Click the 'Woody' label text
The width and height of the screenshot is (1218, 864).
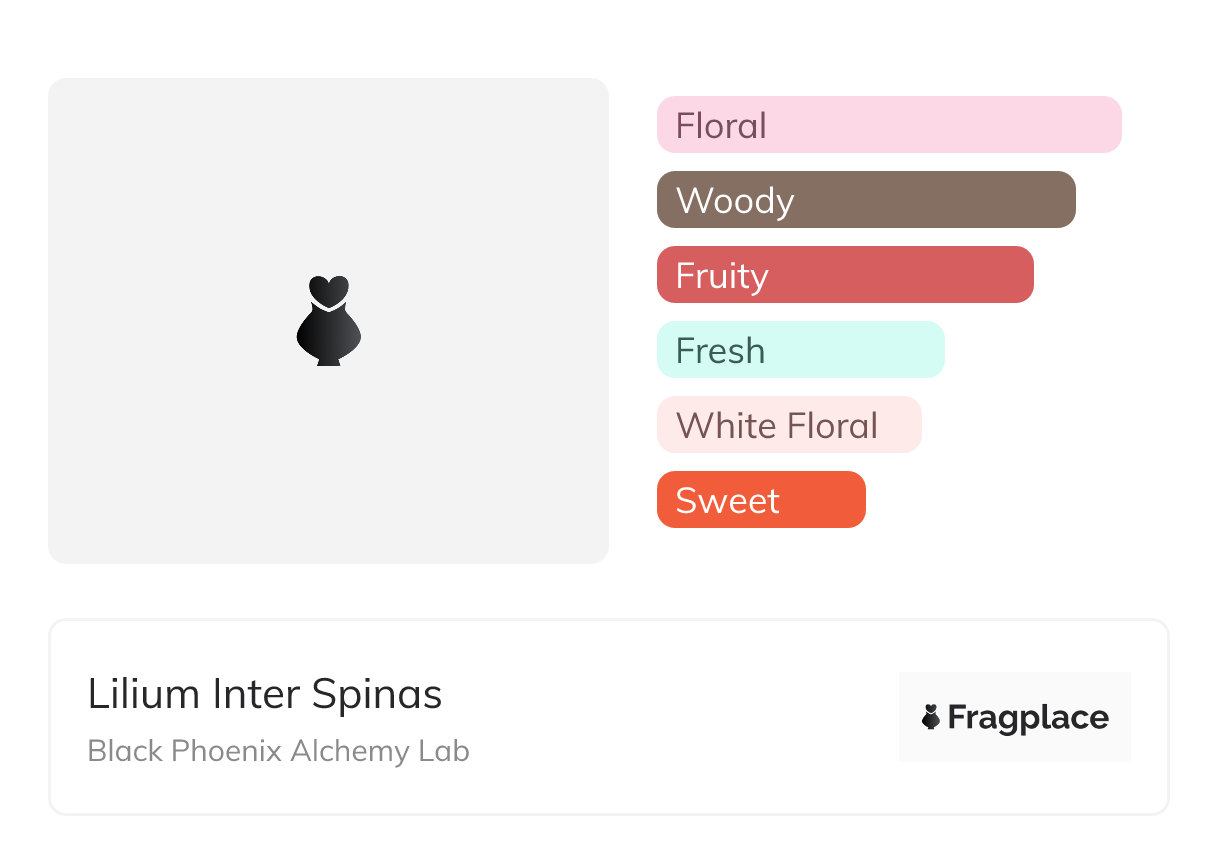point(735,201)
